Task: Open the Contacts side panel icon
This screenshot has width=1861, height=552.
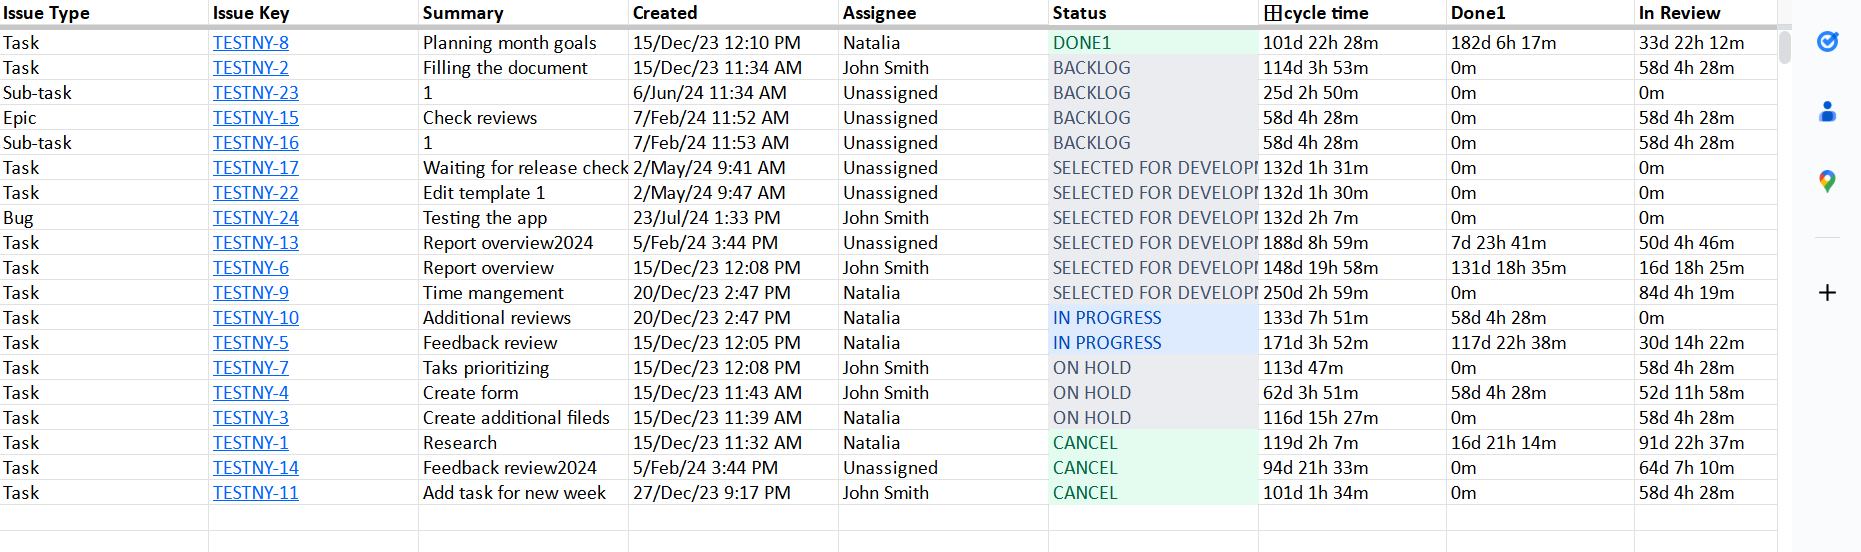Action: point(1827,112)
